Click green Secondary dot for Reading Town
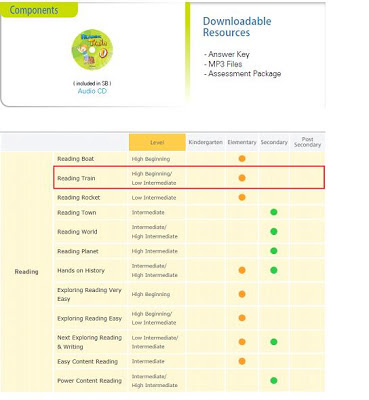369x400 pixels. click(x=274, y=212)
